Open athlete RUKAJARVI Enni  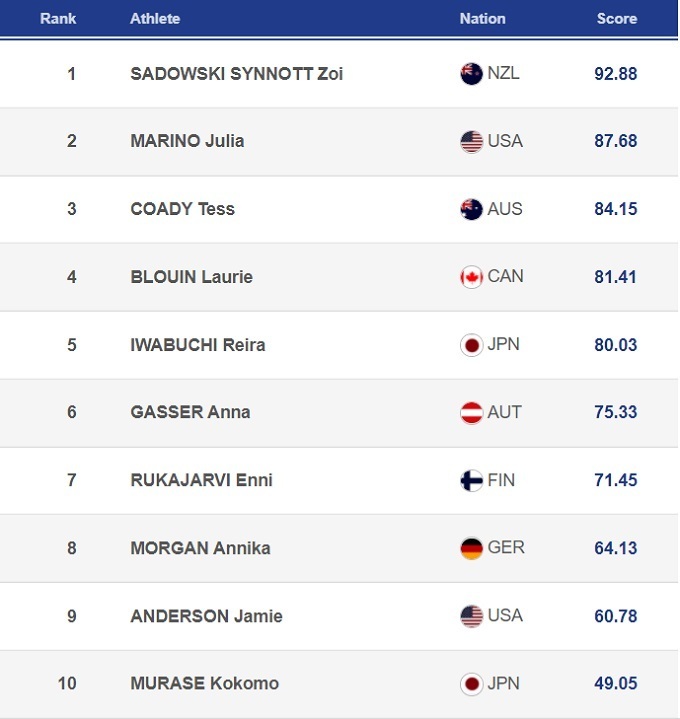201,480
